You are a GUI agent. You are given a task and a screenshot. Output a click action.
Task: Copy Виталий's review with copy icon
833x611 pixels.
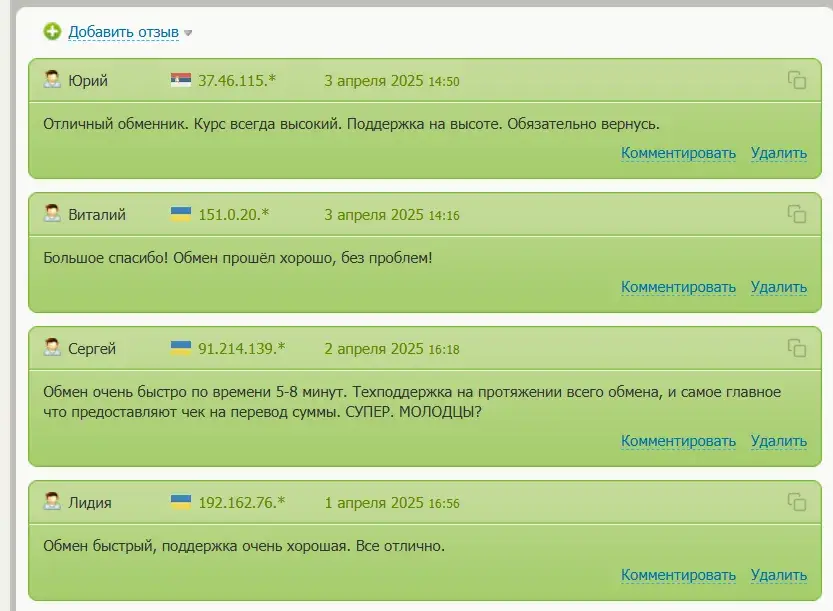[x=796, y=214]
